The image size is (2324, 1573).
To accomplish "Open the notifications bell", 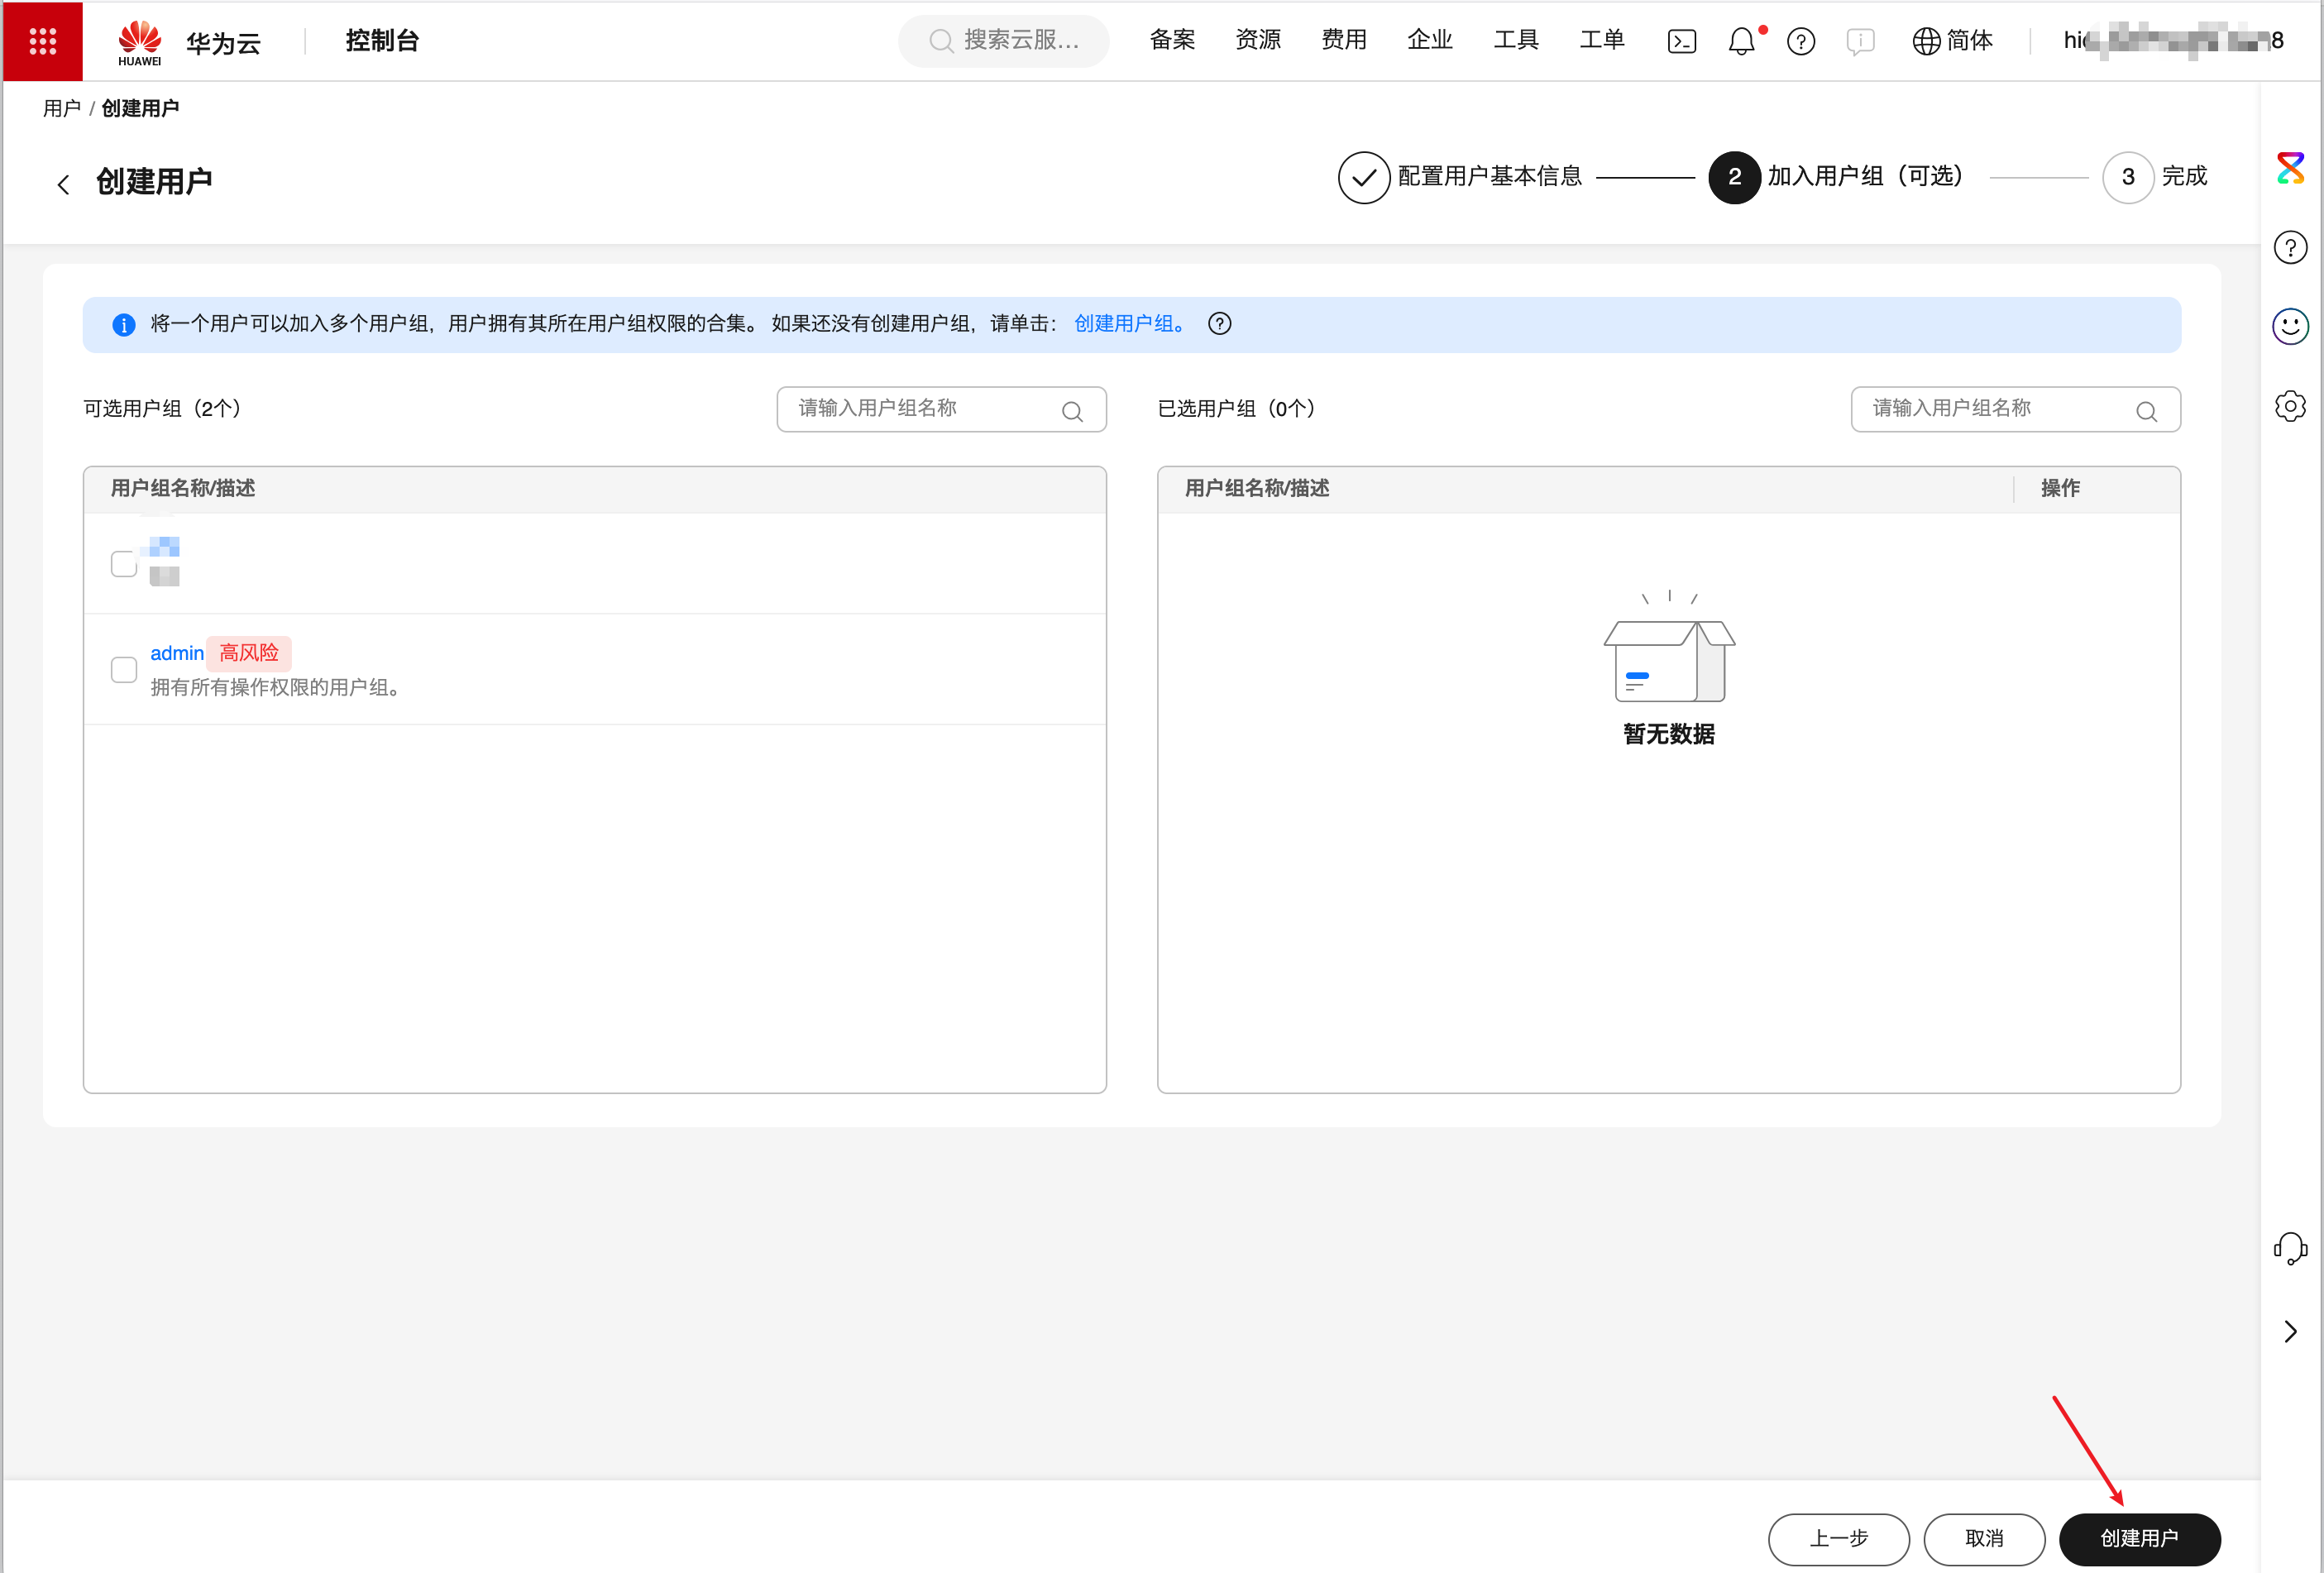I will 1741,41.
